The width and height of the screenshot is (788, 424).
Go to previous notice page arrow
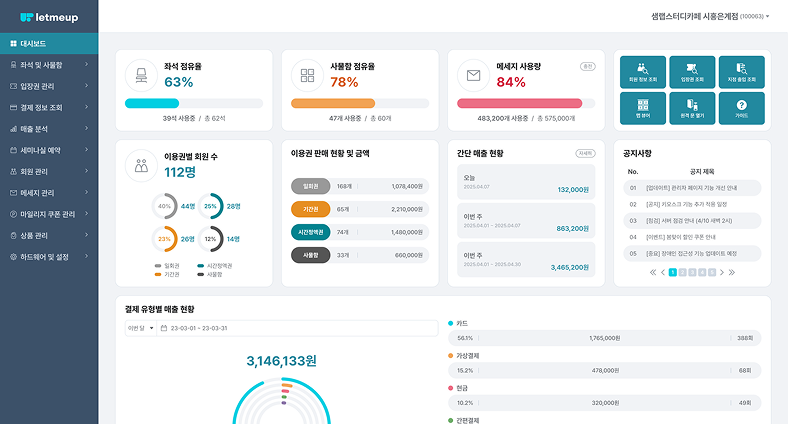click(x=663, y=272)
